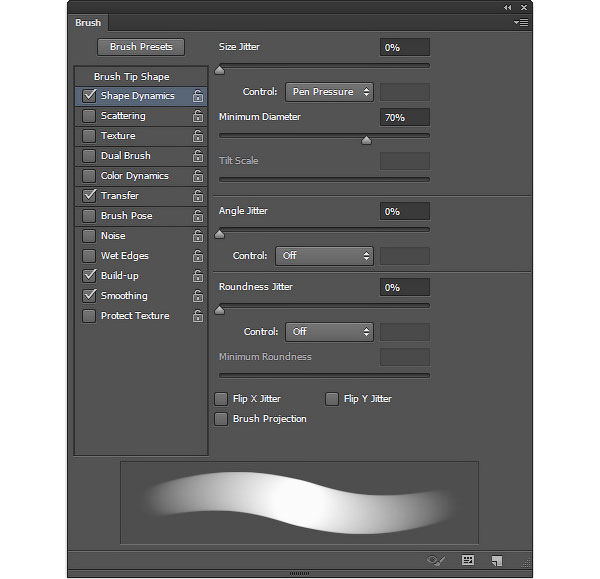Select the Scattering label

pos(123,116)
